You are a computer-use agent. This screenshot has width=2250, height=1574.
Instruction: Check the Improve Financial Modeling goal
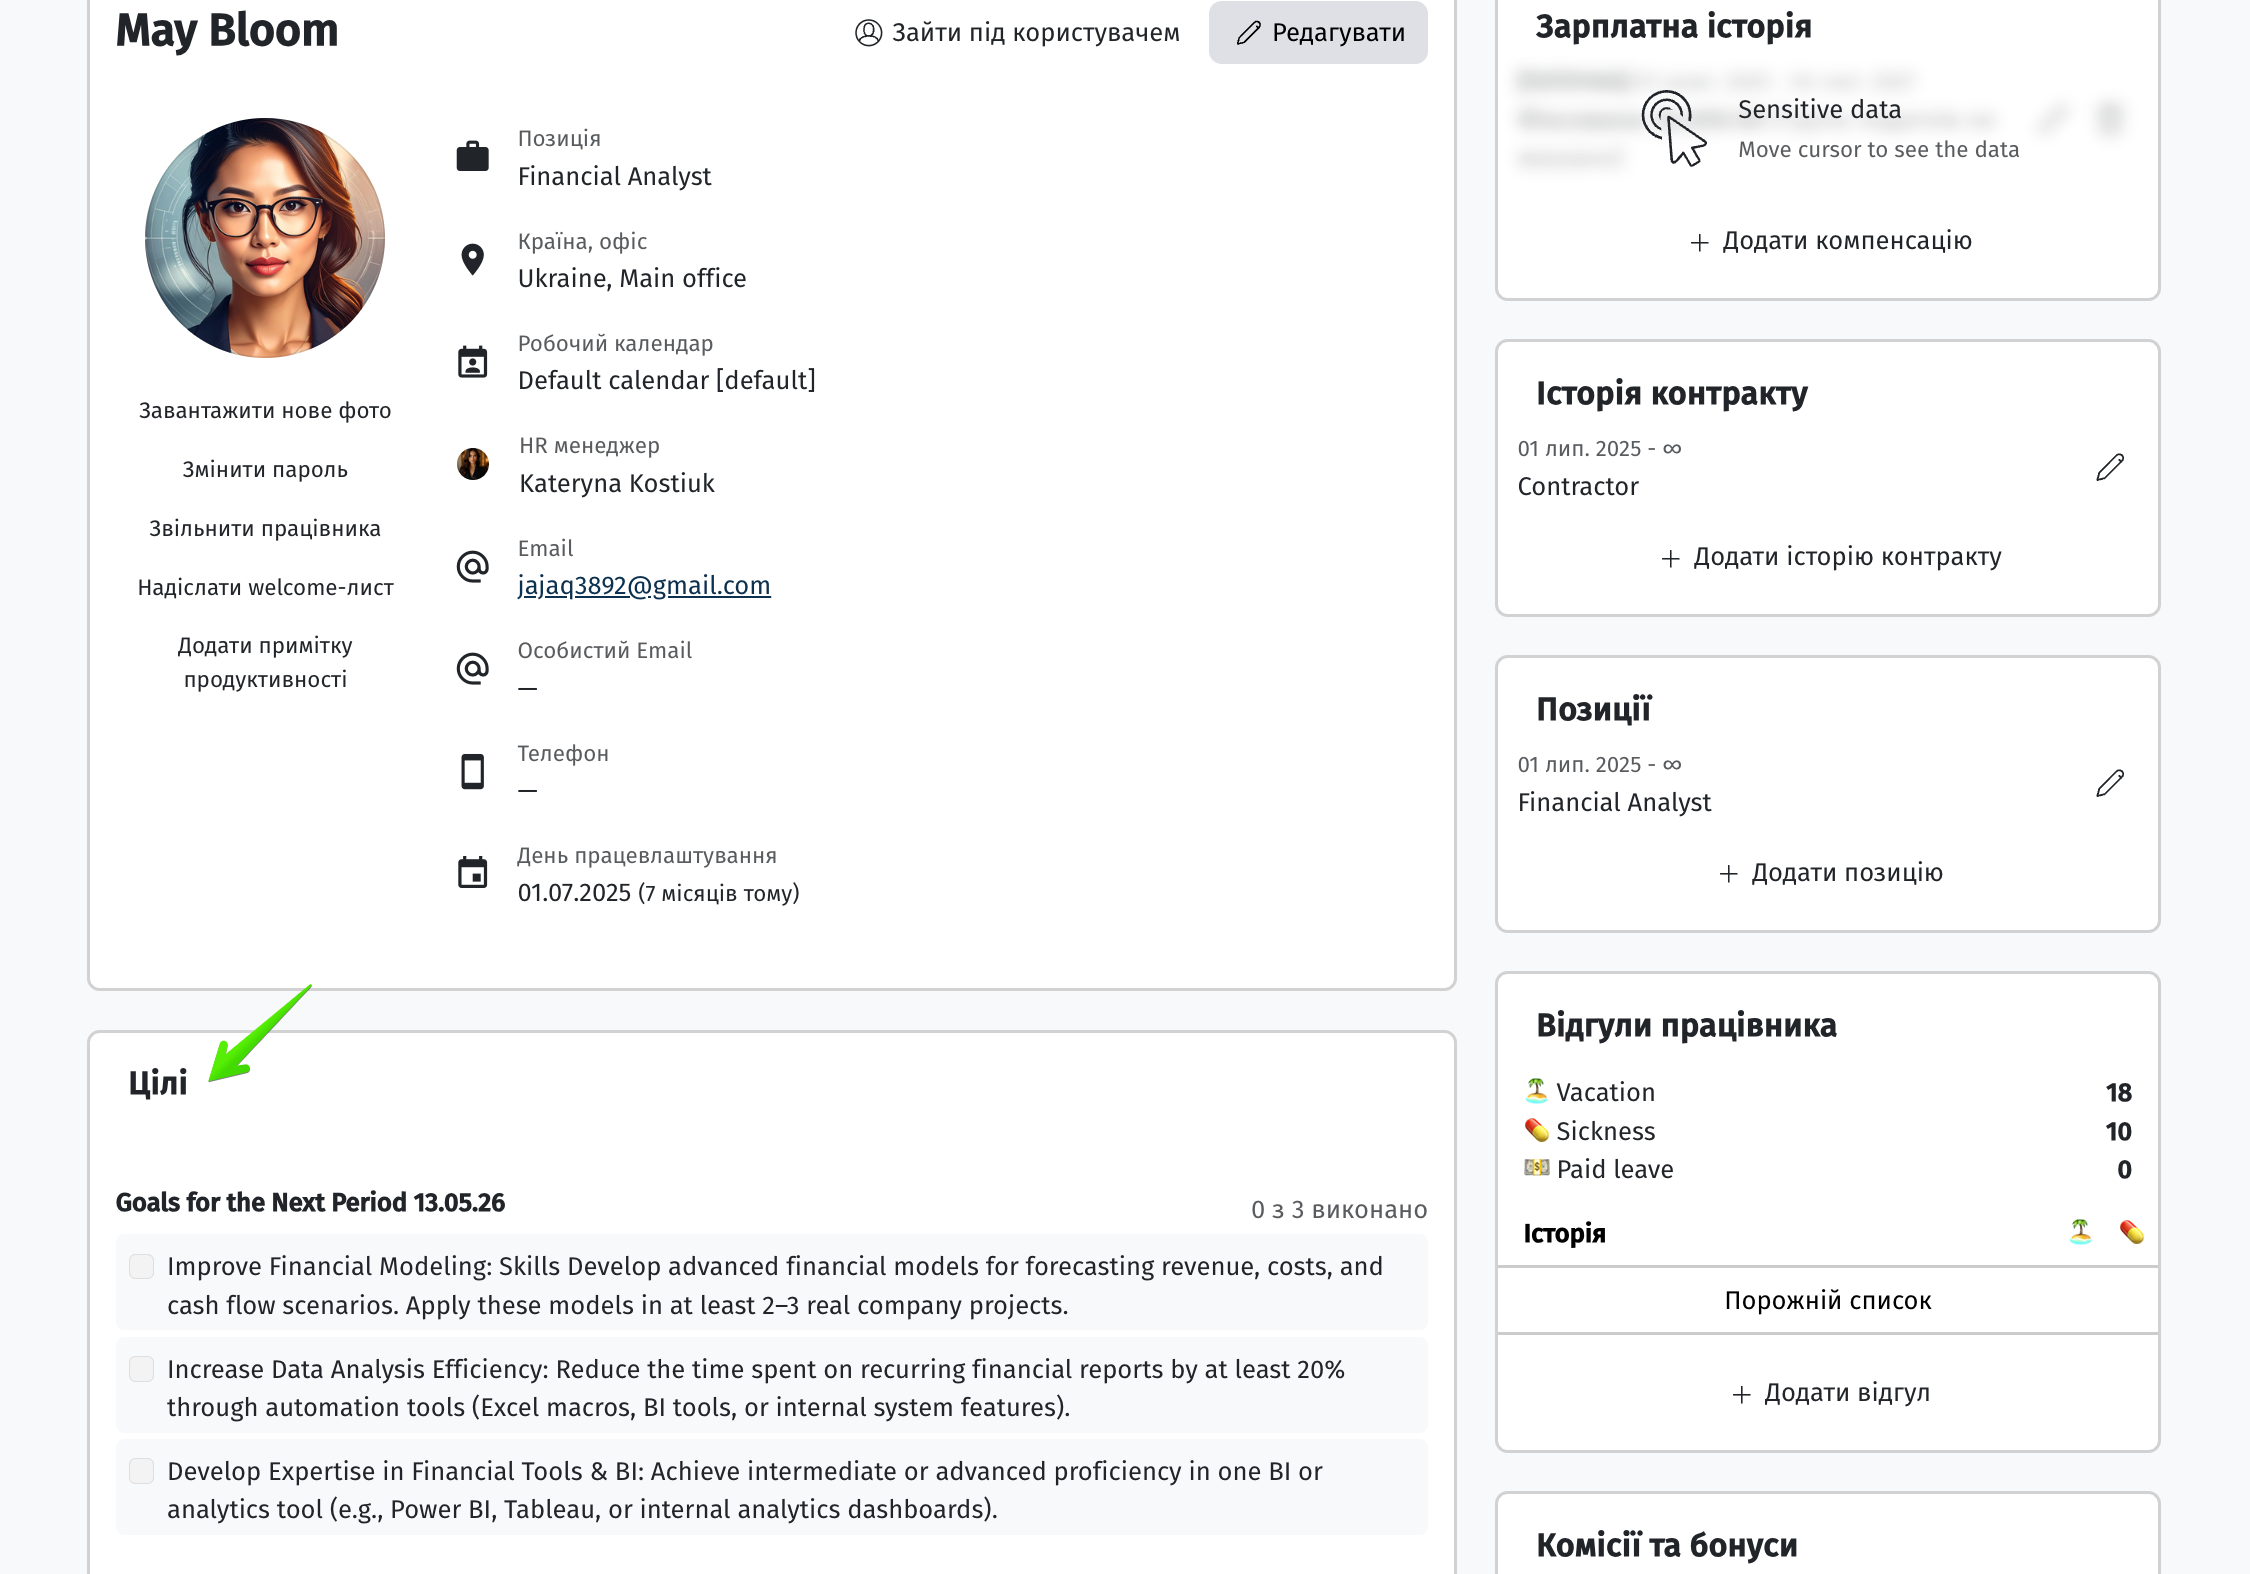(142, 1266)
